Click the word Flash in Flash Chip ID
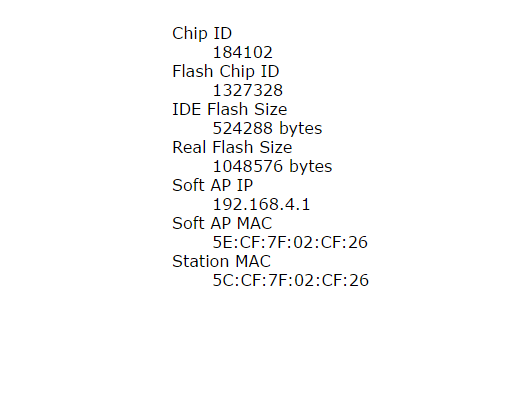526x403 pixels. point(193,71)
